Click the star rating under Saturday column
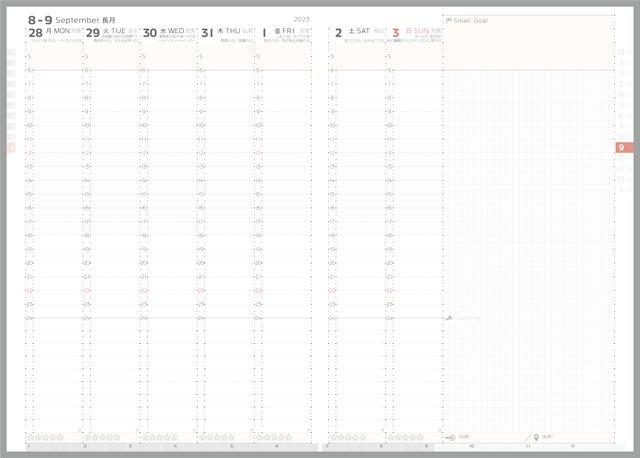Screen dimensions: 640x458 tap(350, 437)
